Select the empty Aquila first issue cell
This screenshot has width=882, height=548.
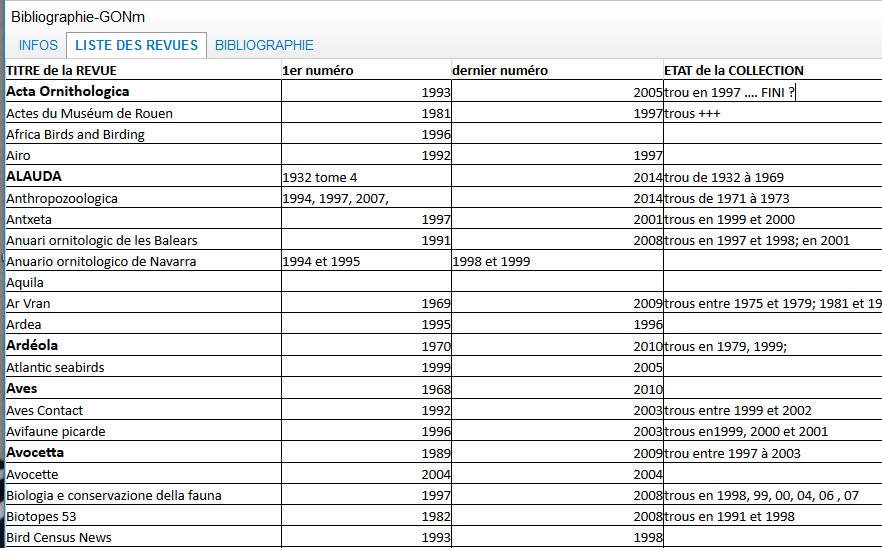click(x=366, y=283)
